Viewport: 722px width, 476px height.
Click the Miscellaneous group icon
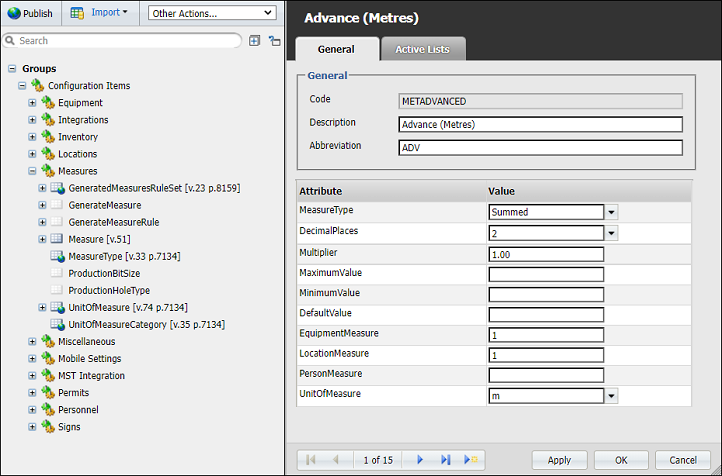click(x=48, y=341)
